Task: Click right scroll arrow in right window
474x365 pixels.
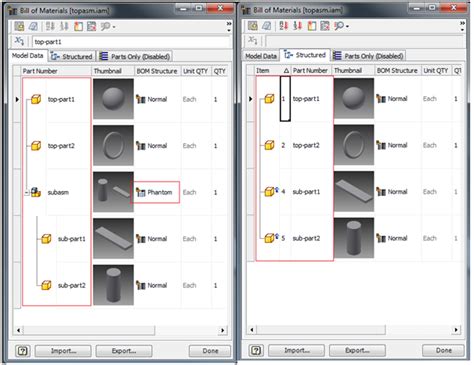Action: (456, 330)
